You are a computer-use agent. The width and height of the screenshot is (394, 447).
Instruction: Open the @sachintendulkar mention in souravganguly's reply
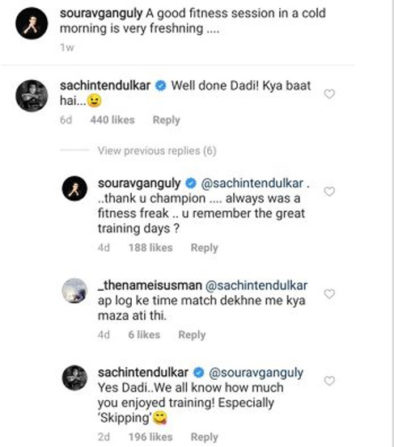click(x=252, y=183)
